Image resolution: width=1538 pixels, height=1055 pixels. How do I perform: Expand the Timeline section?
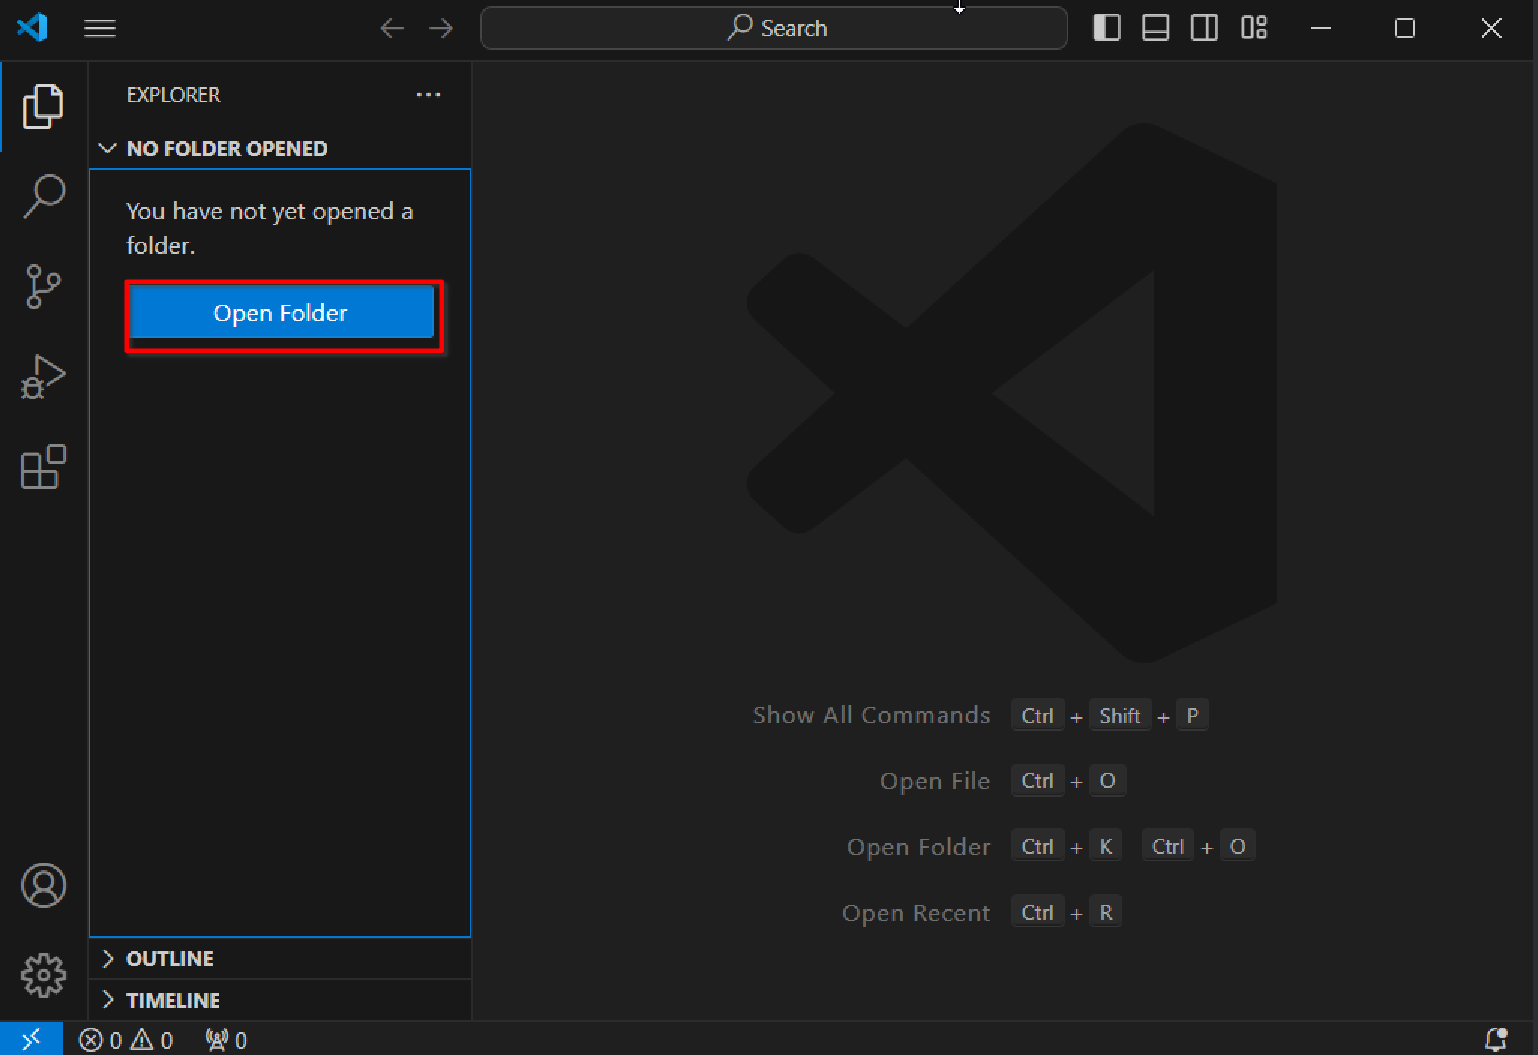(x=173, y=1000)
